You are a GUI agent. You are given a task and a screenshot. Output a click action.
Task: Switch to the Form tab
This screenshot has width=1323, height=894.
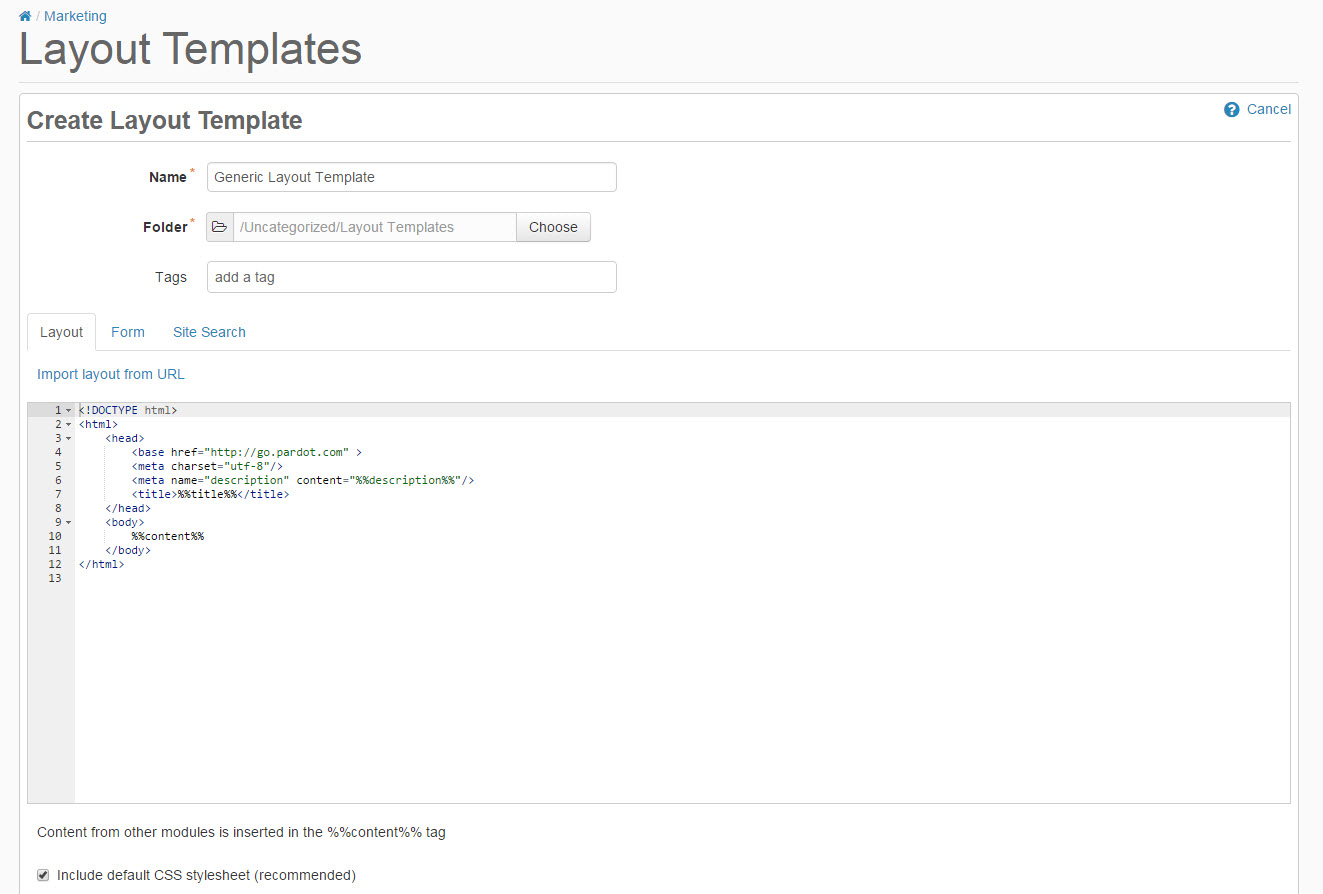[x=128, y=331]
